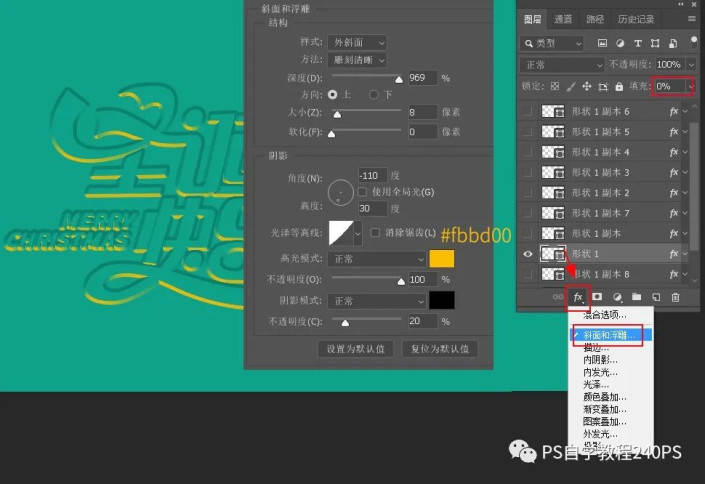Click the 设置为默认值 button
This screenshot has height=484, width=705.
pos(356,349)
